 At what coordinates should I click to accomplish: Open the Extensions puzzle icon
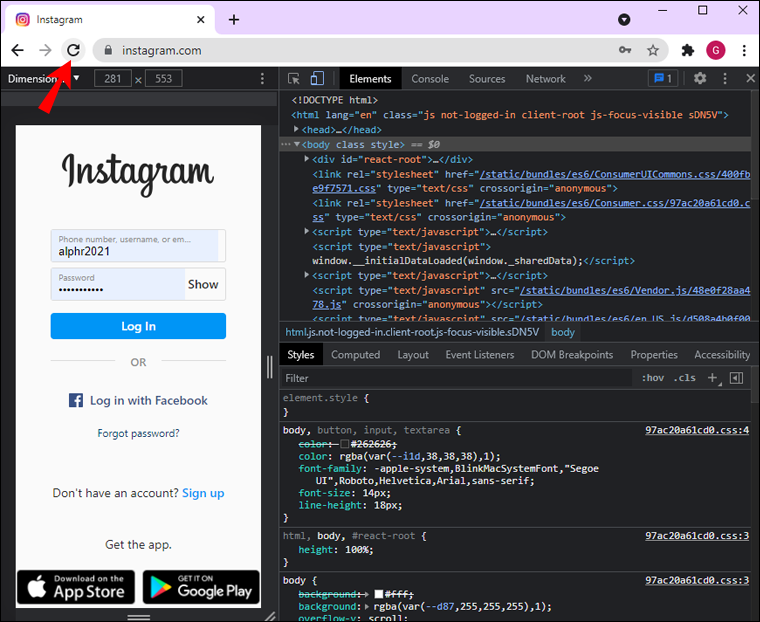pyautogui.click(x=687, y=50)
